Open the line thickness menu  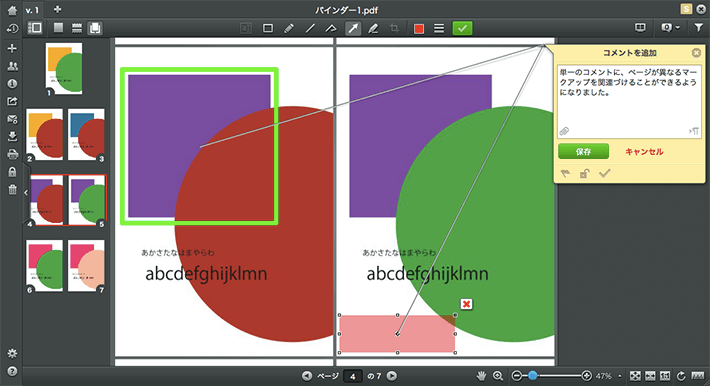coord(439,29)
